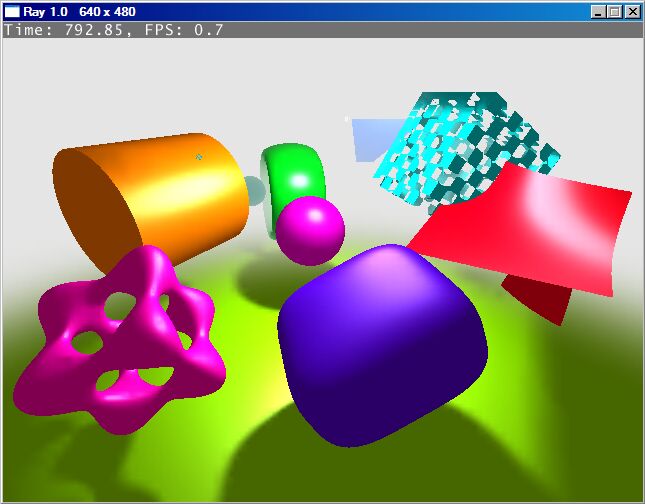Minimize the Ray 1.0 window
Viewport: 645px width, 504px height.
(598, 12)
